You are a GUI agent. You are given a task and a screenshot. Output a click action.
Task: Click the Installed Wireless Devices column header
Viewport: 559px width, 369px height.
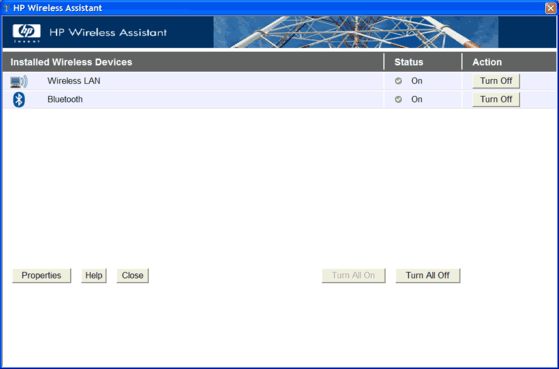(71, 62)
